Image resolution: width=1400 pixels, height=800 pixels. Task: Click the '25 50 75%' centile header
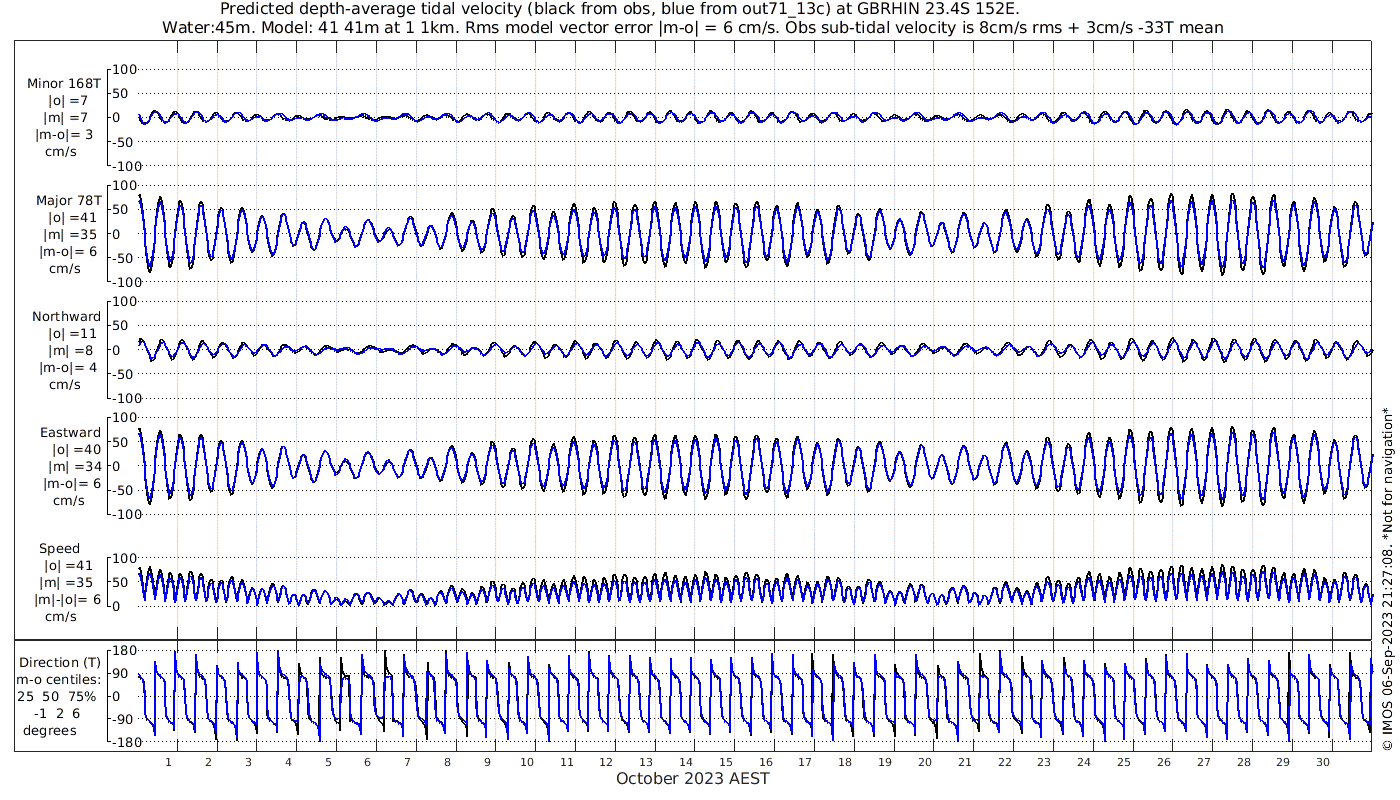[x=57, y=696]
